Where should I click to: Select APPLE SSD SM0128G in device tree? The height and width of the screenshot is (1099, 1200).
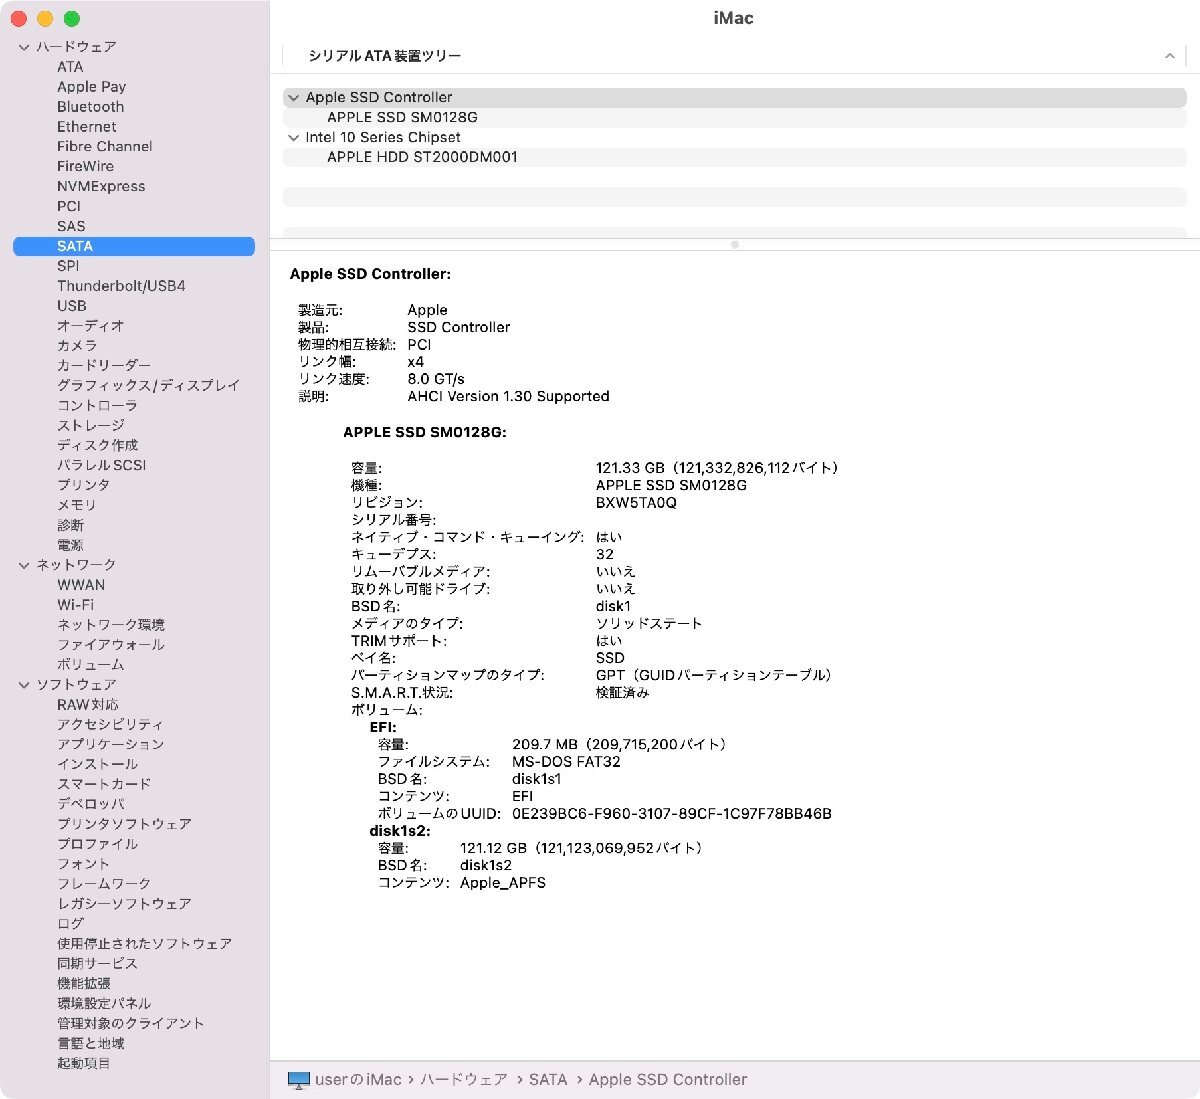[x=402, y=117]
